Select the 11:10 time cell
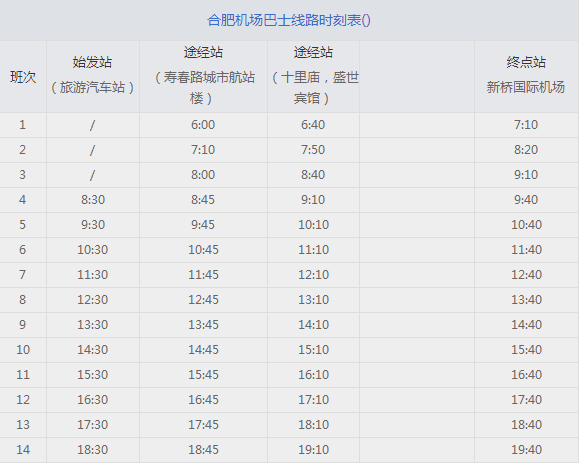 (x=314, y=250)
